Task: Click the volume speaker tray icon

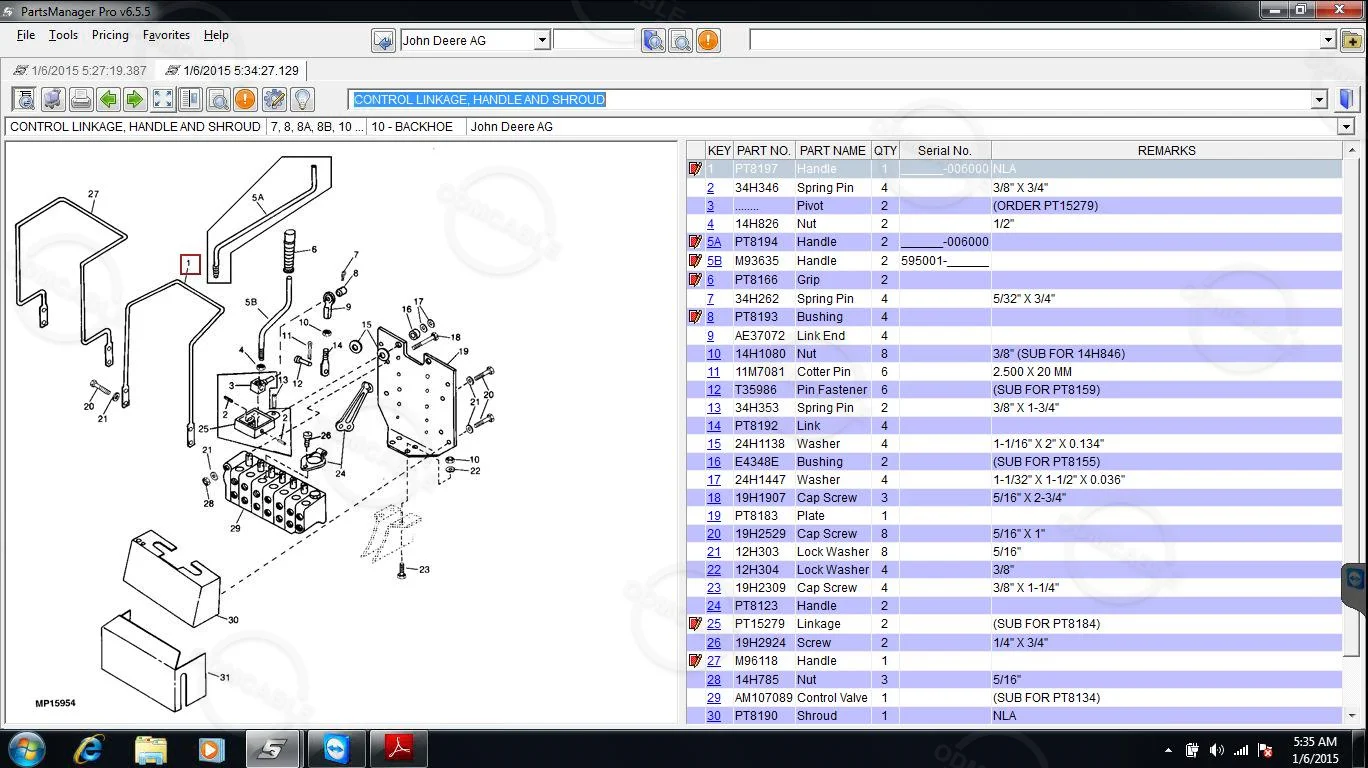Action: click(1216, 750)
